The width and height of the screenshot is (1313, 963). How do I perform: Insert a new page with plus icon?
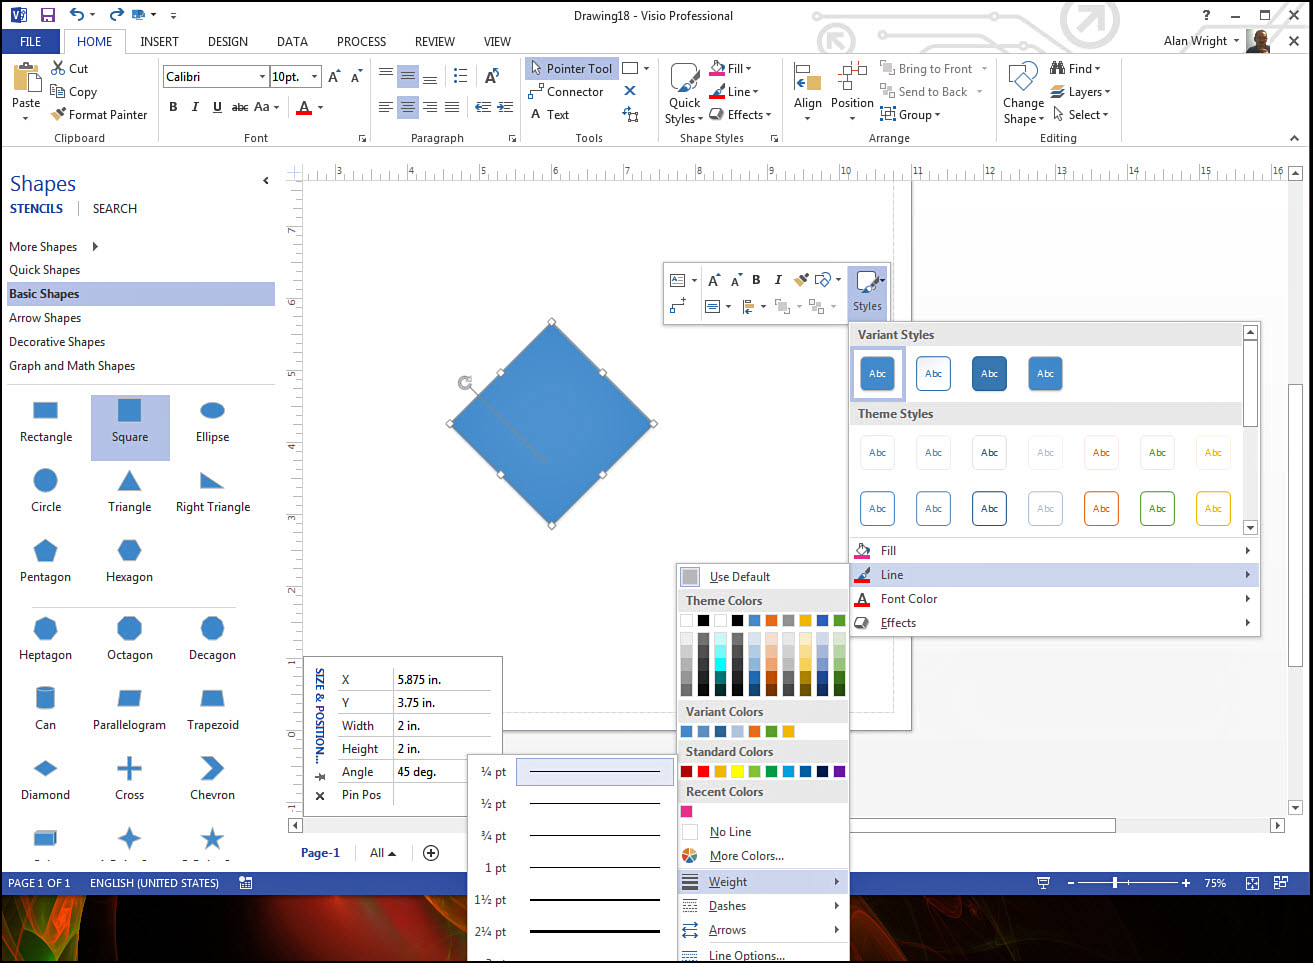431,853
